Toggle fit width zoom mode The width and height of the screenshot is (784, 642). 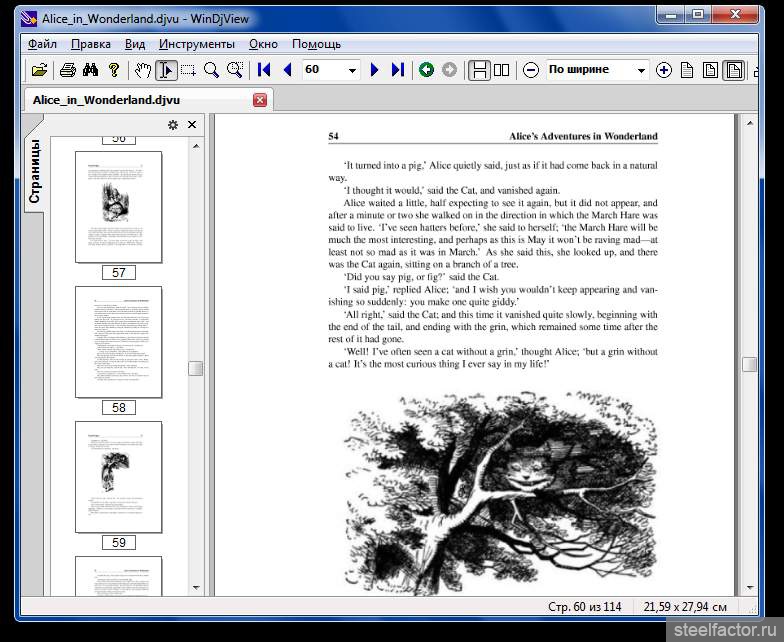734,70
